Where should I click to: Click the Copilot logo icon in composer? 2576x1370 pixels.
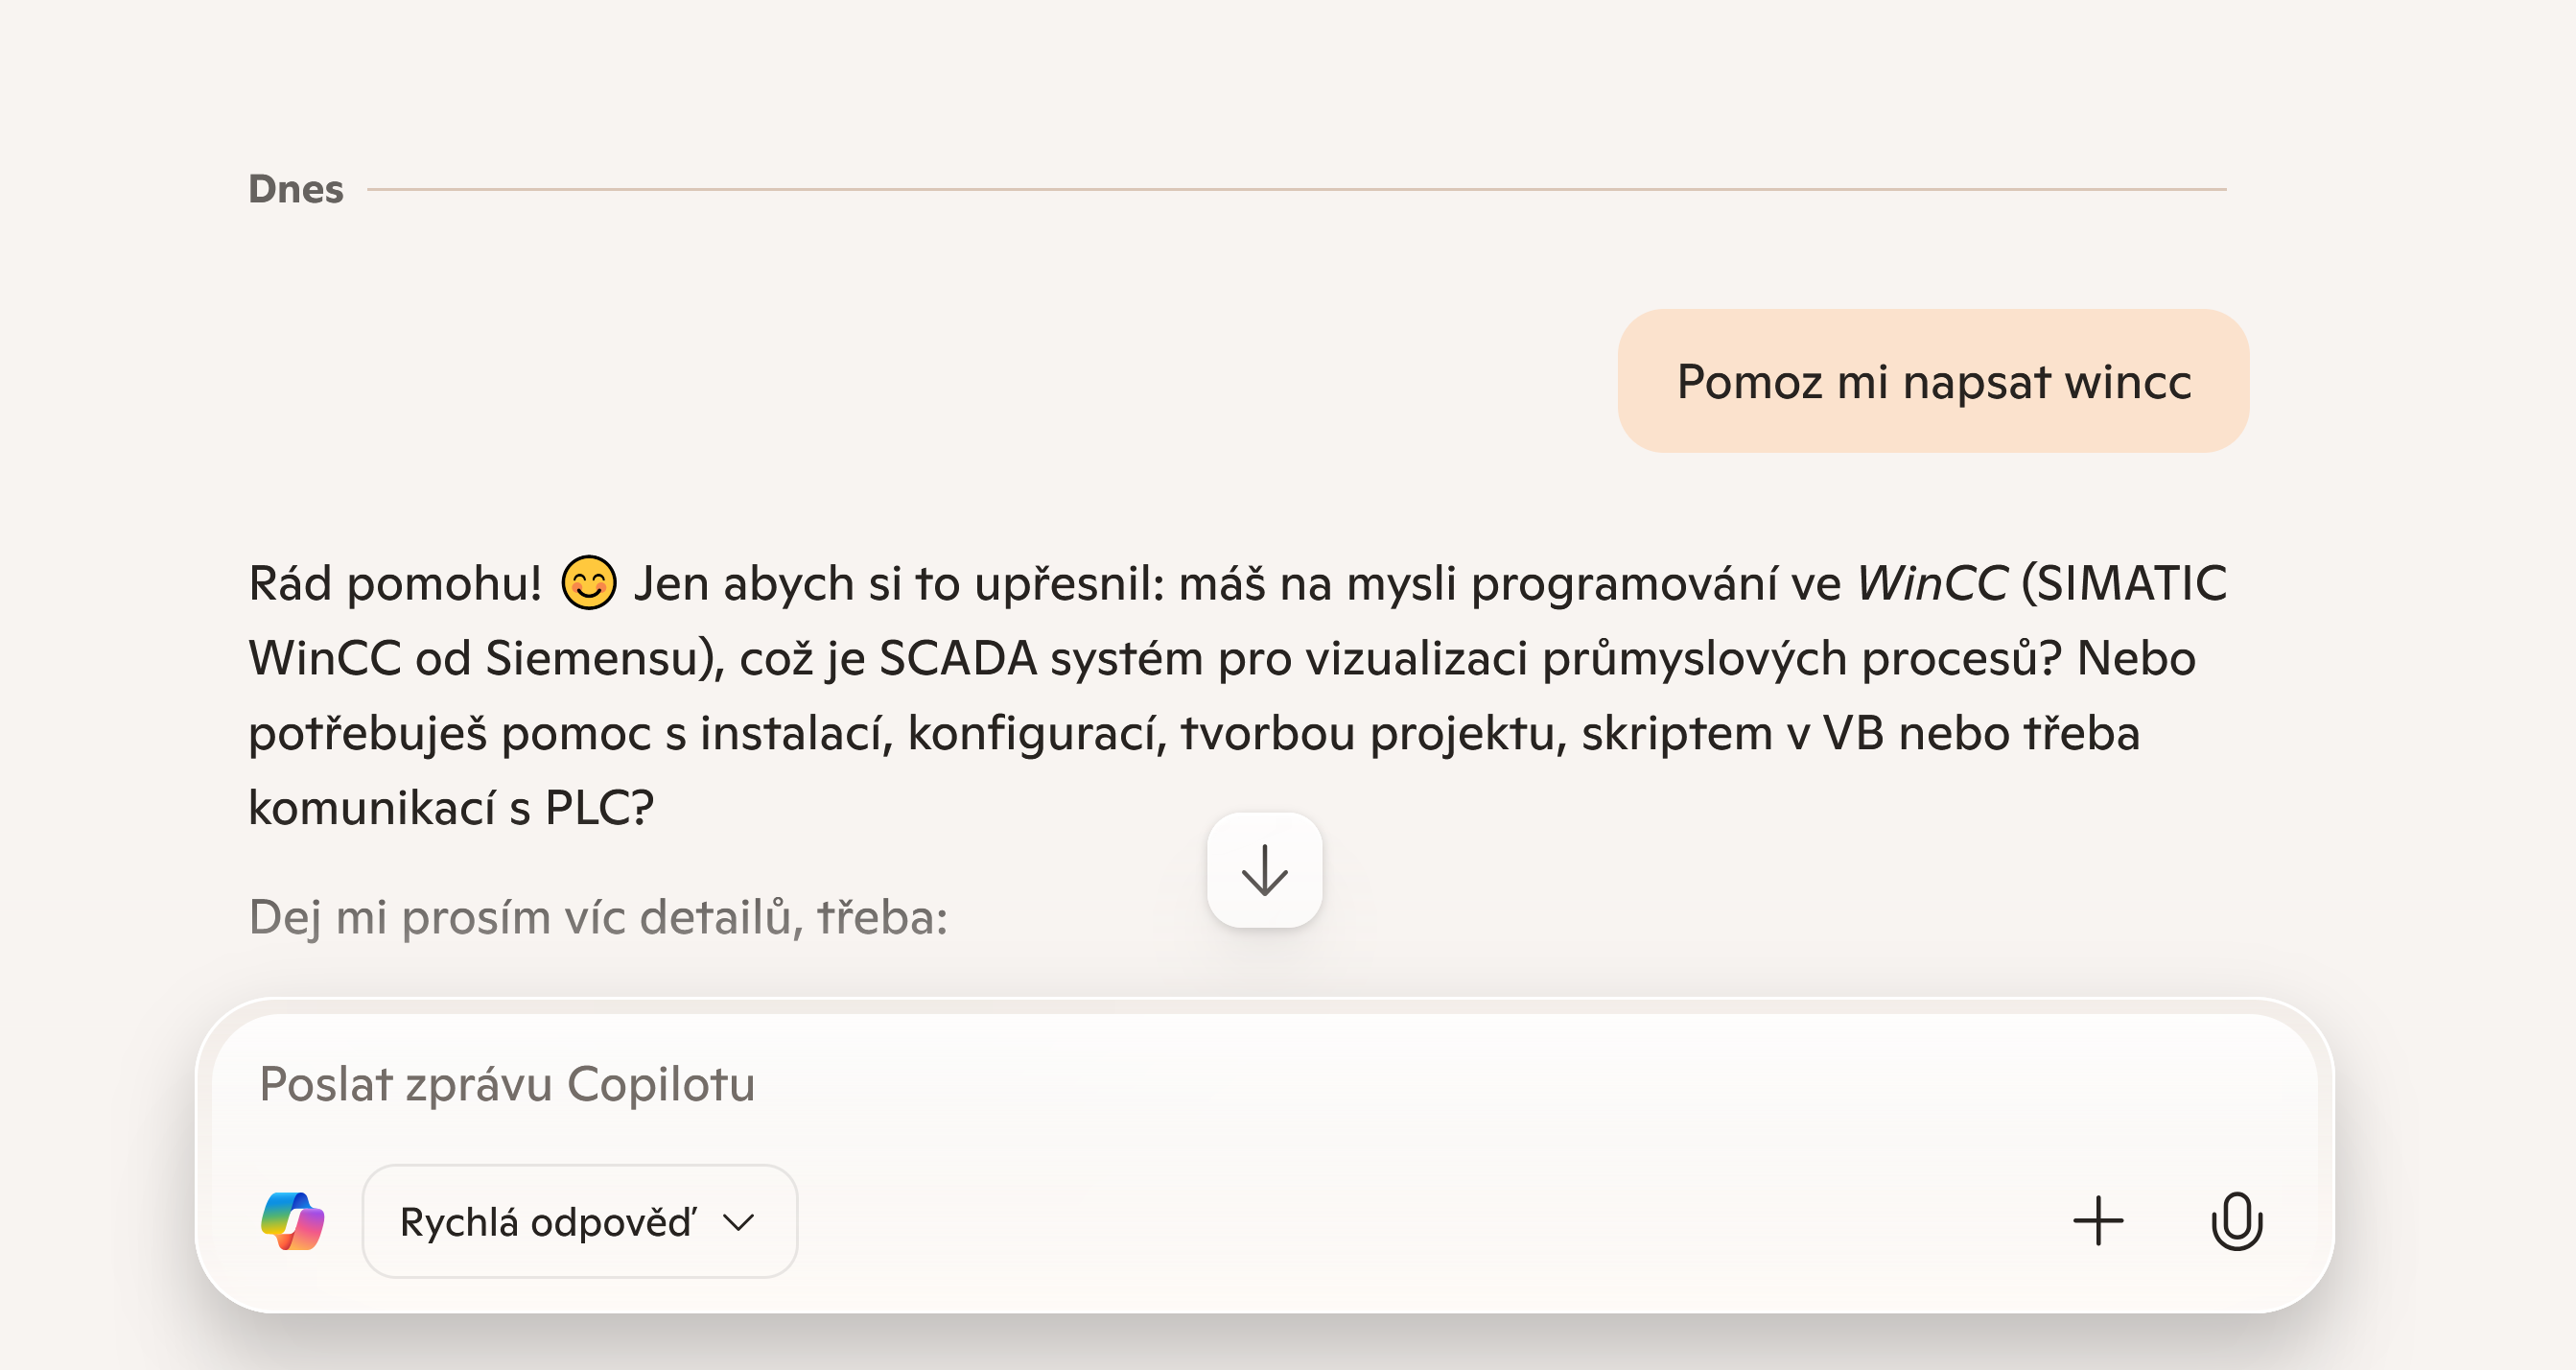point(293,1221)
